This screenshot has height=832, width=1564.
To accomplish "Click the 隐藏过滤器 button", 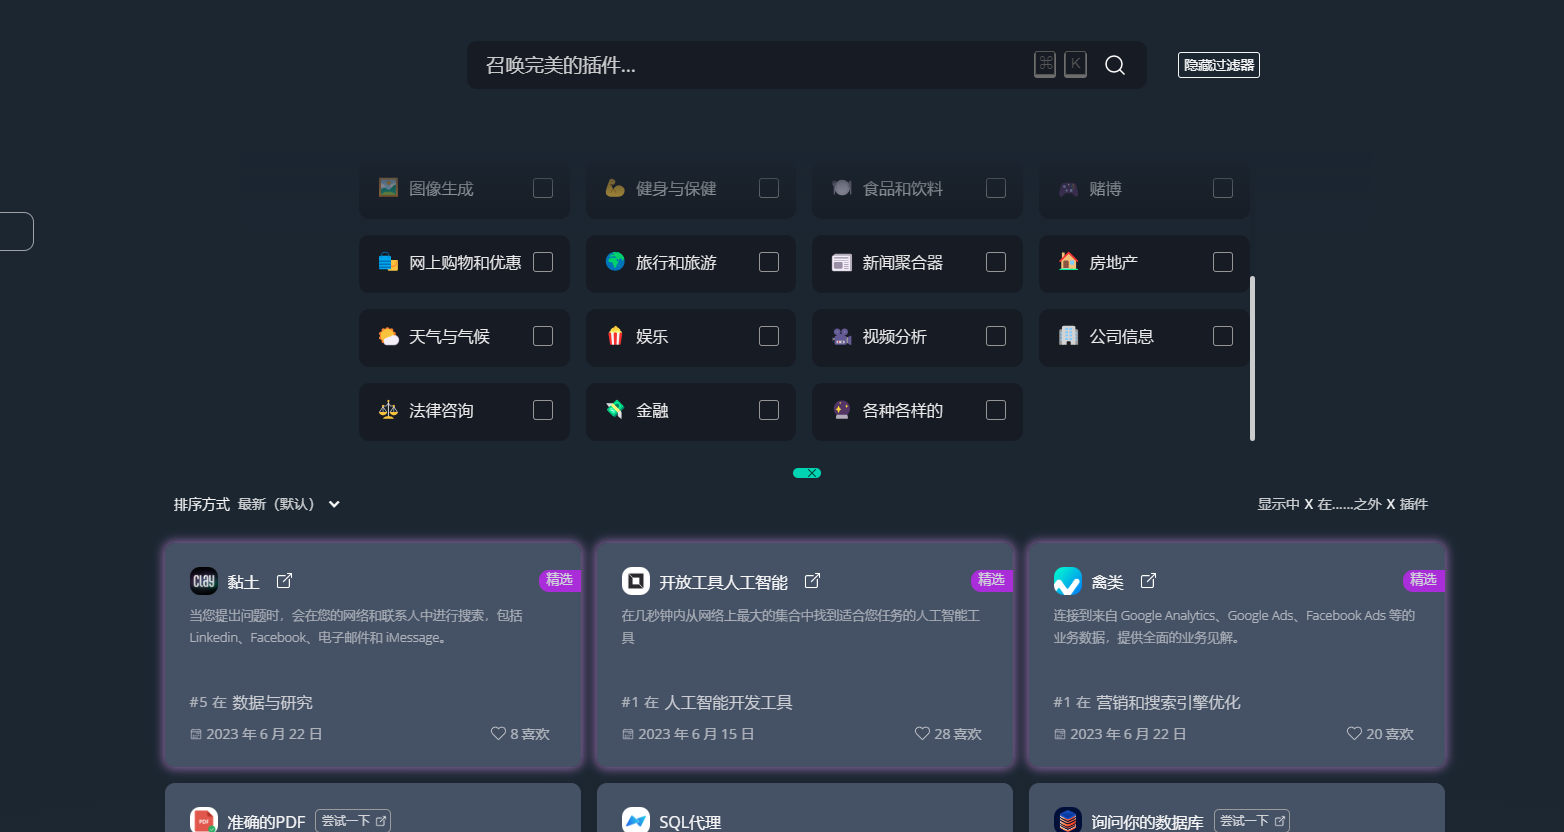I will pyautogui.click(x=1219, y=65).
